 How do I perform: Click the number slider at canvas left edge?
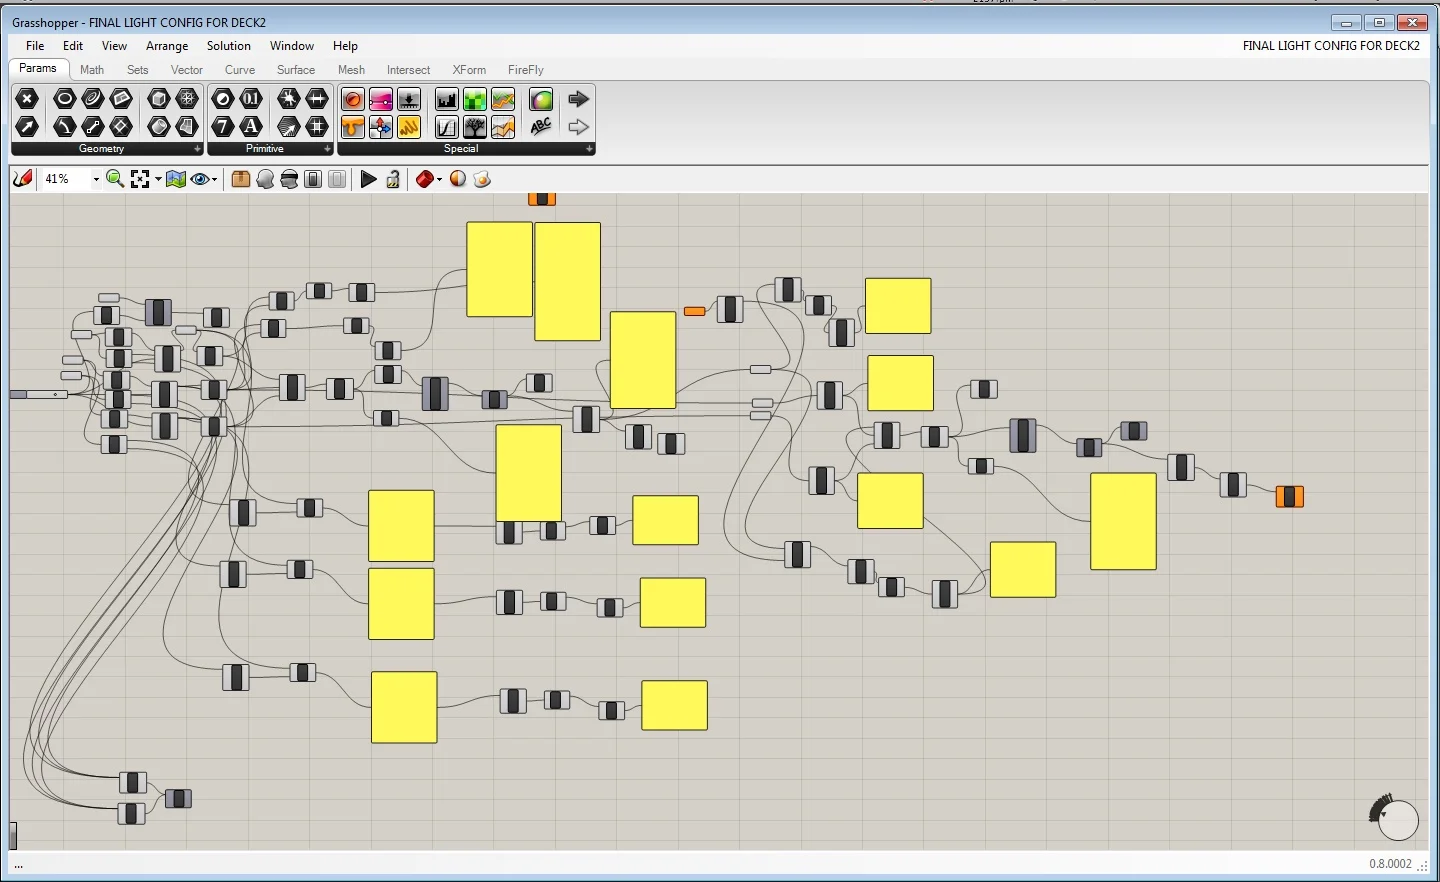(x=39, y=395)
